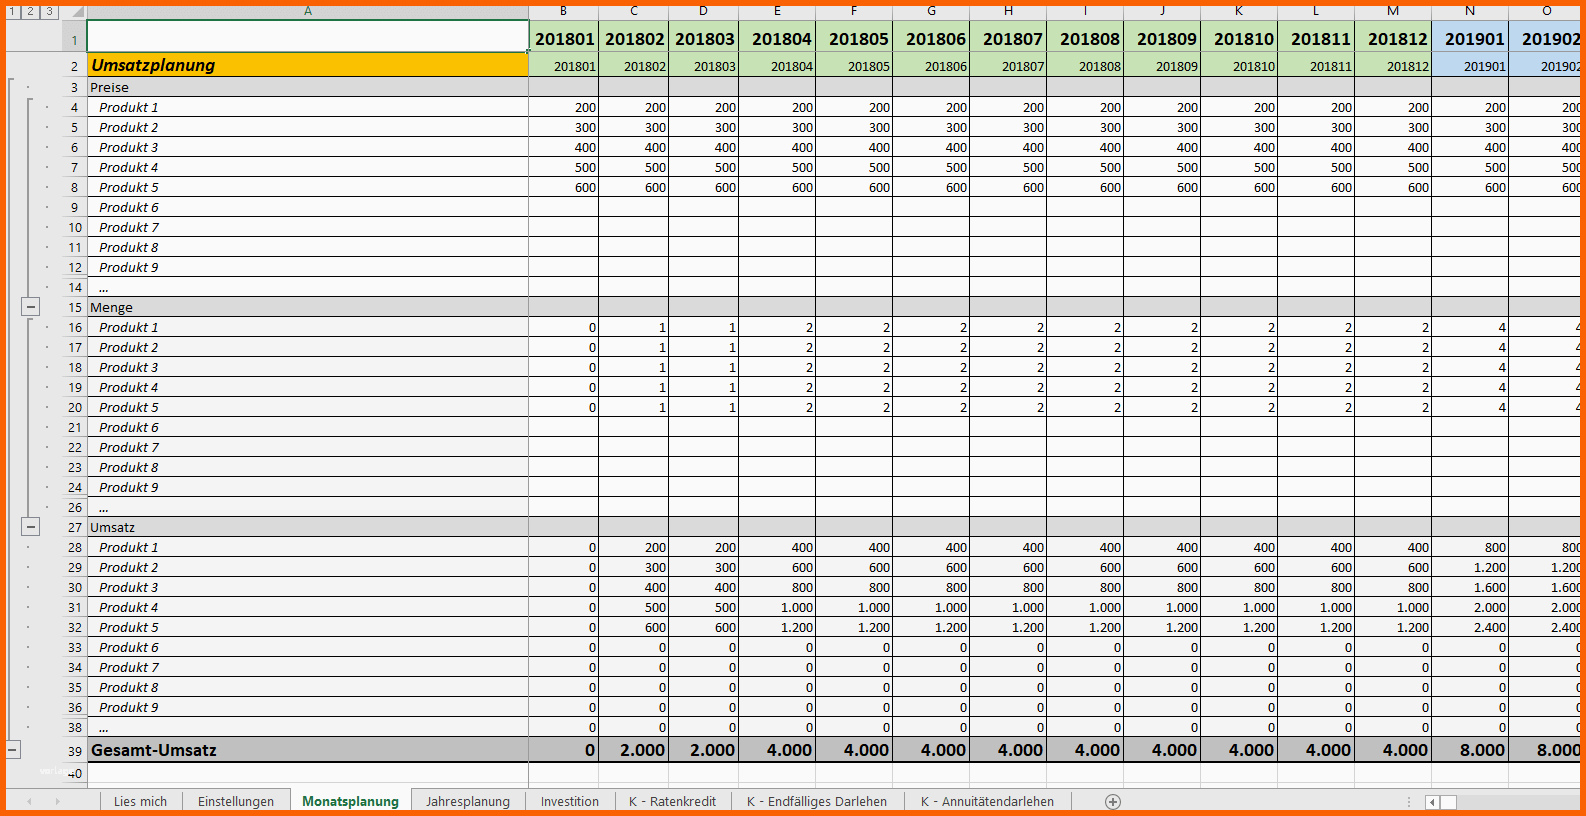Image resolution: width=1586 pixels, height=816 pixels.
Task: Select column E header
Action: pyautogui.click(x=777, y=12)
